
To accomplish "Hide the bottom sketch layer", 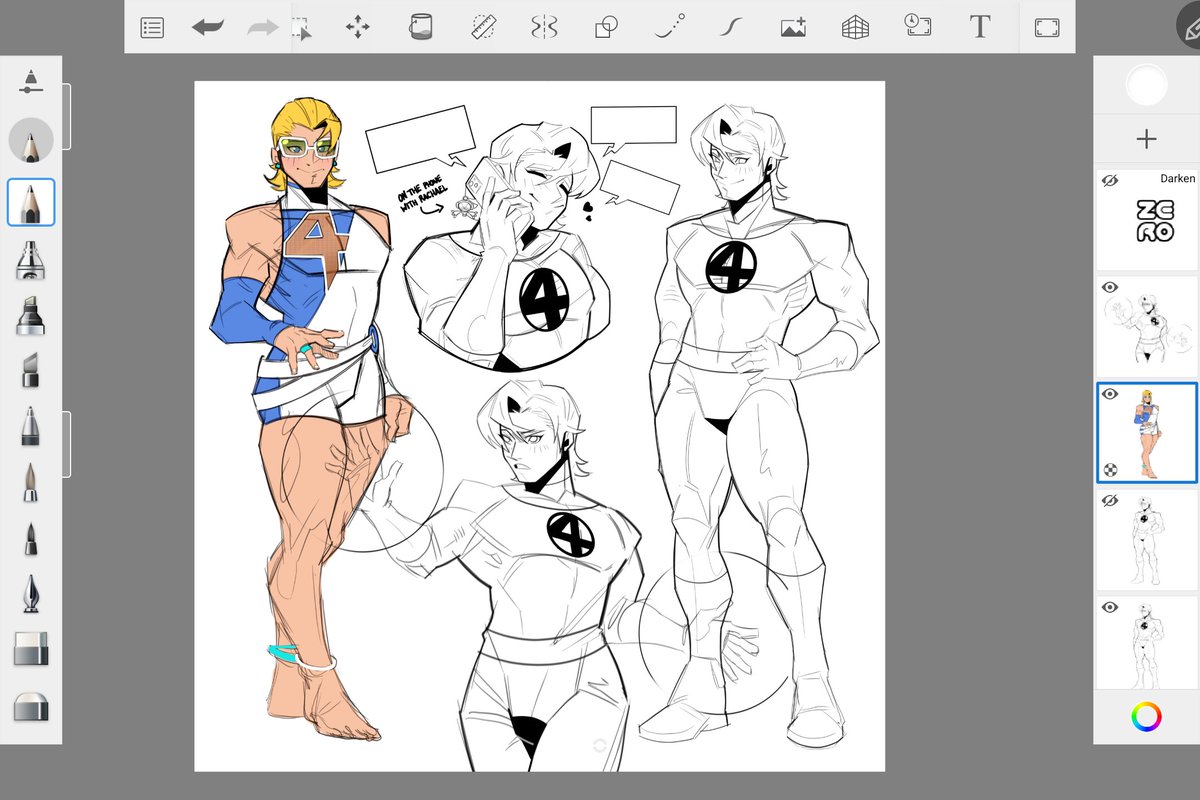I will point(1109,607).
